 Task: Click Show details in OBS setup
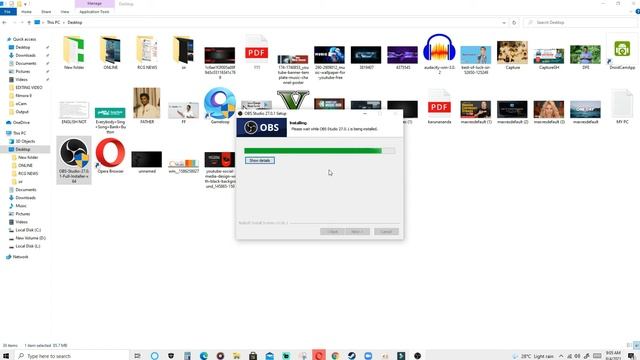pos(260,160)
